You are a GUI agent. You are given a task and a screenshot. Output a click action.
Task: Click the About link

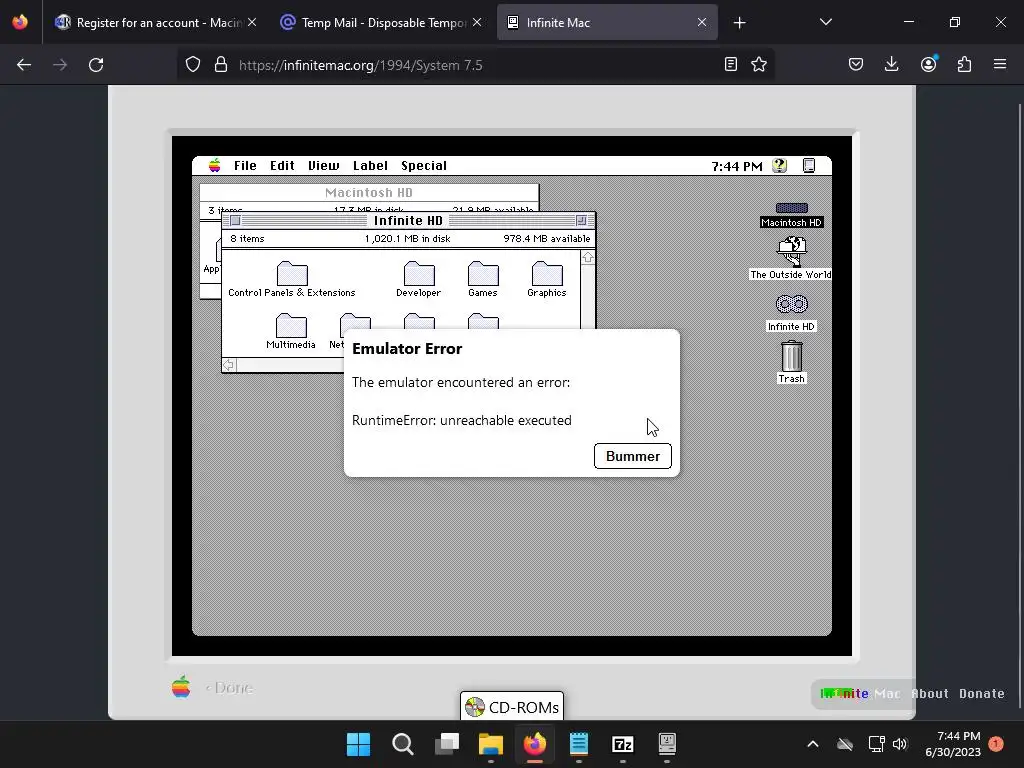click(x=930, y=694)
